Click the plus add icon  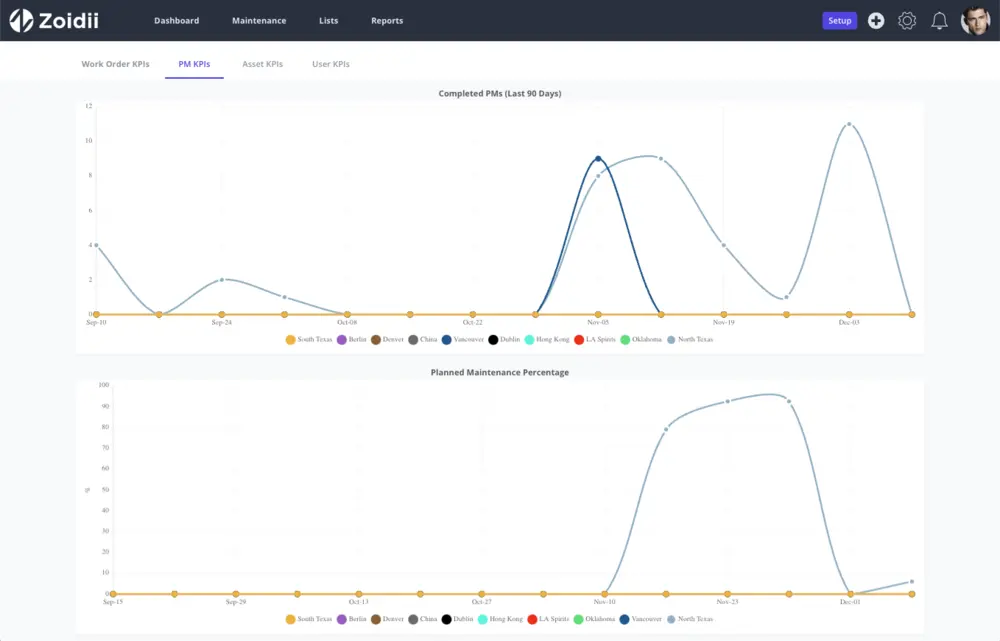(876, 20)
